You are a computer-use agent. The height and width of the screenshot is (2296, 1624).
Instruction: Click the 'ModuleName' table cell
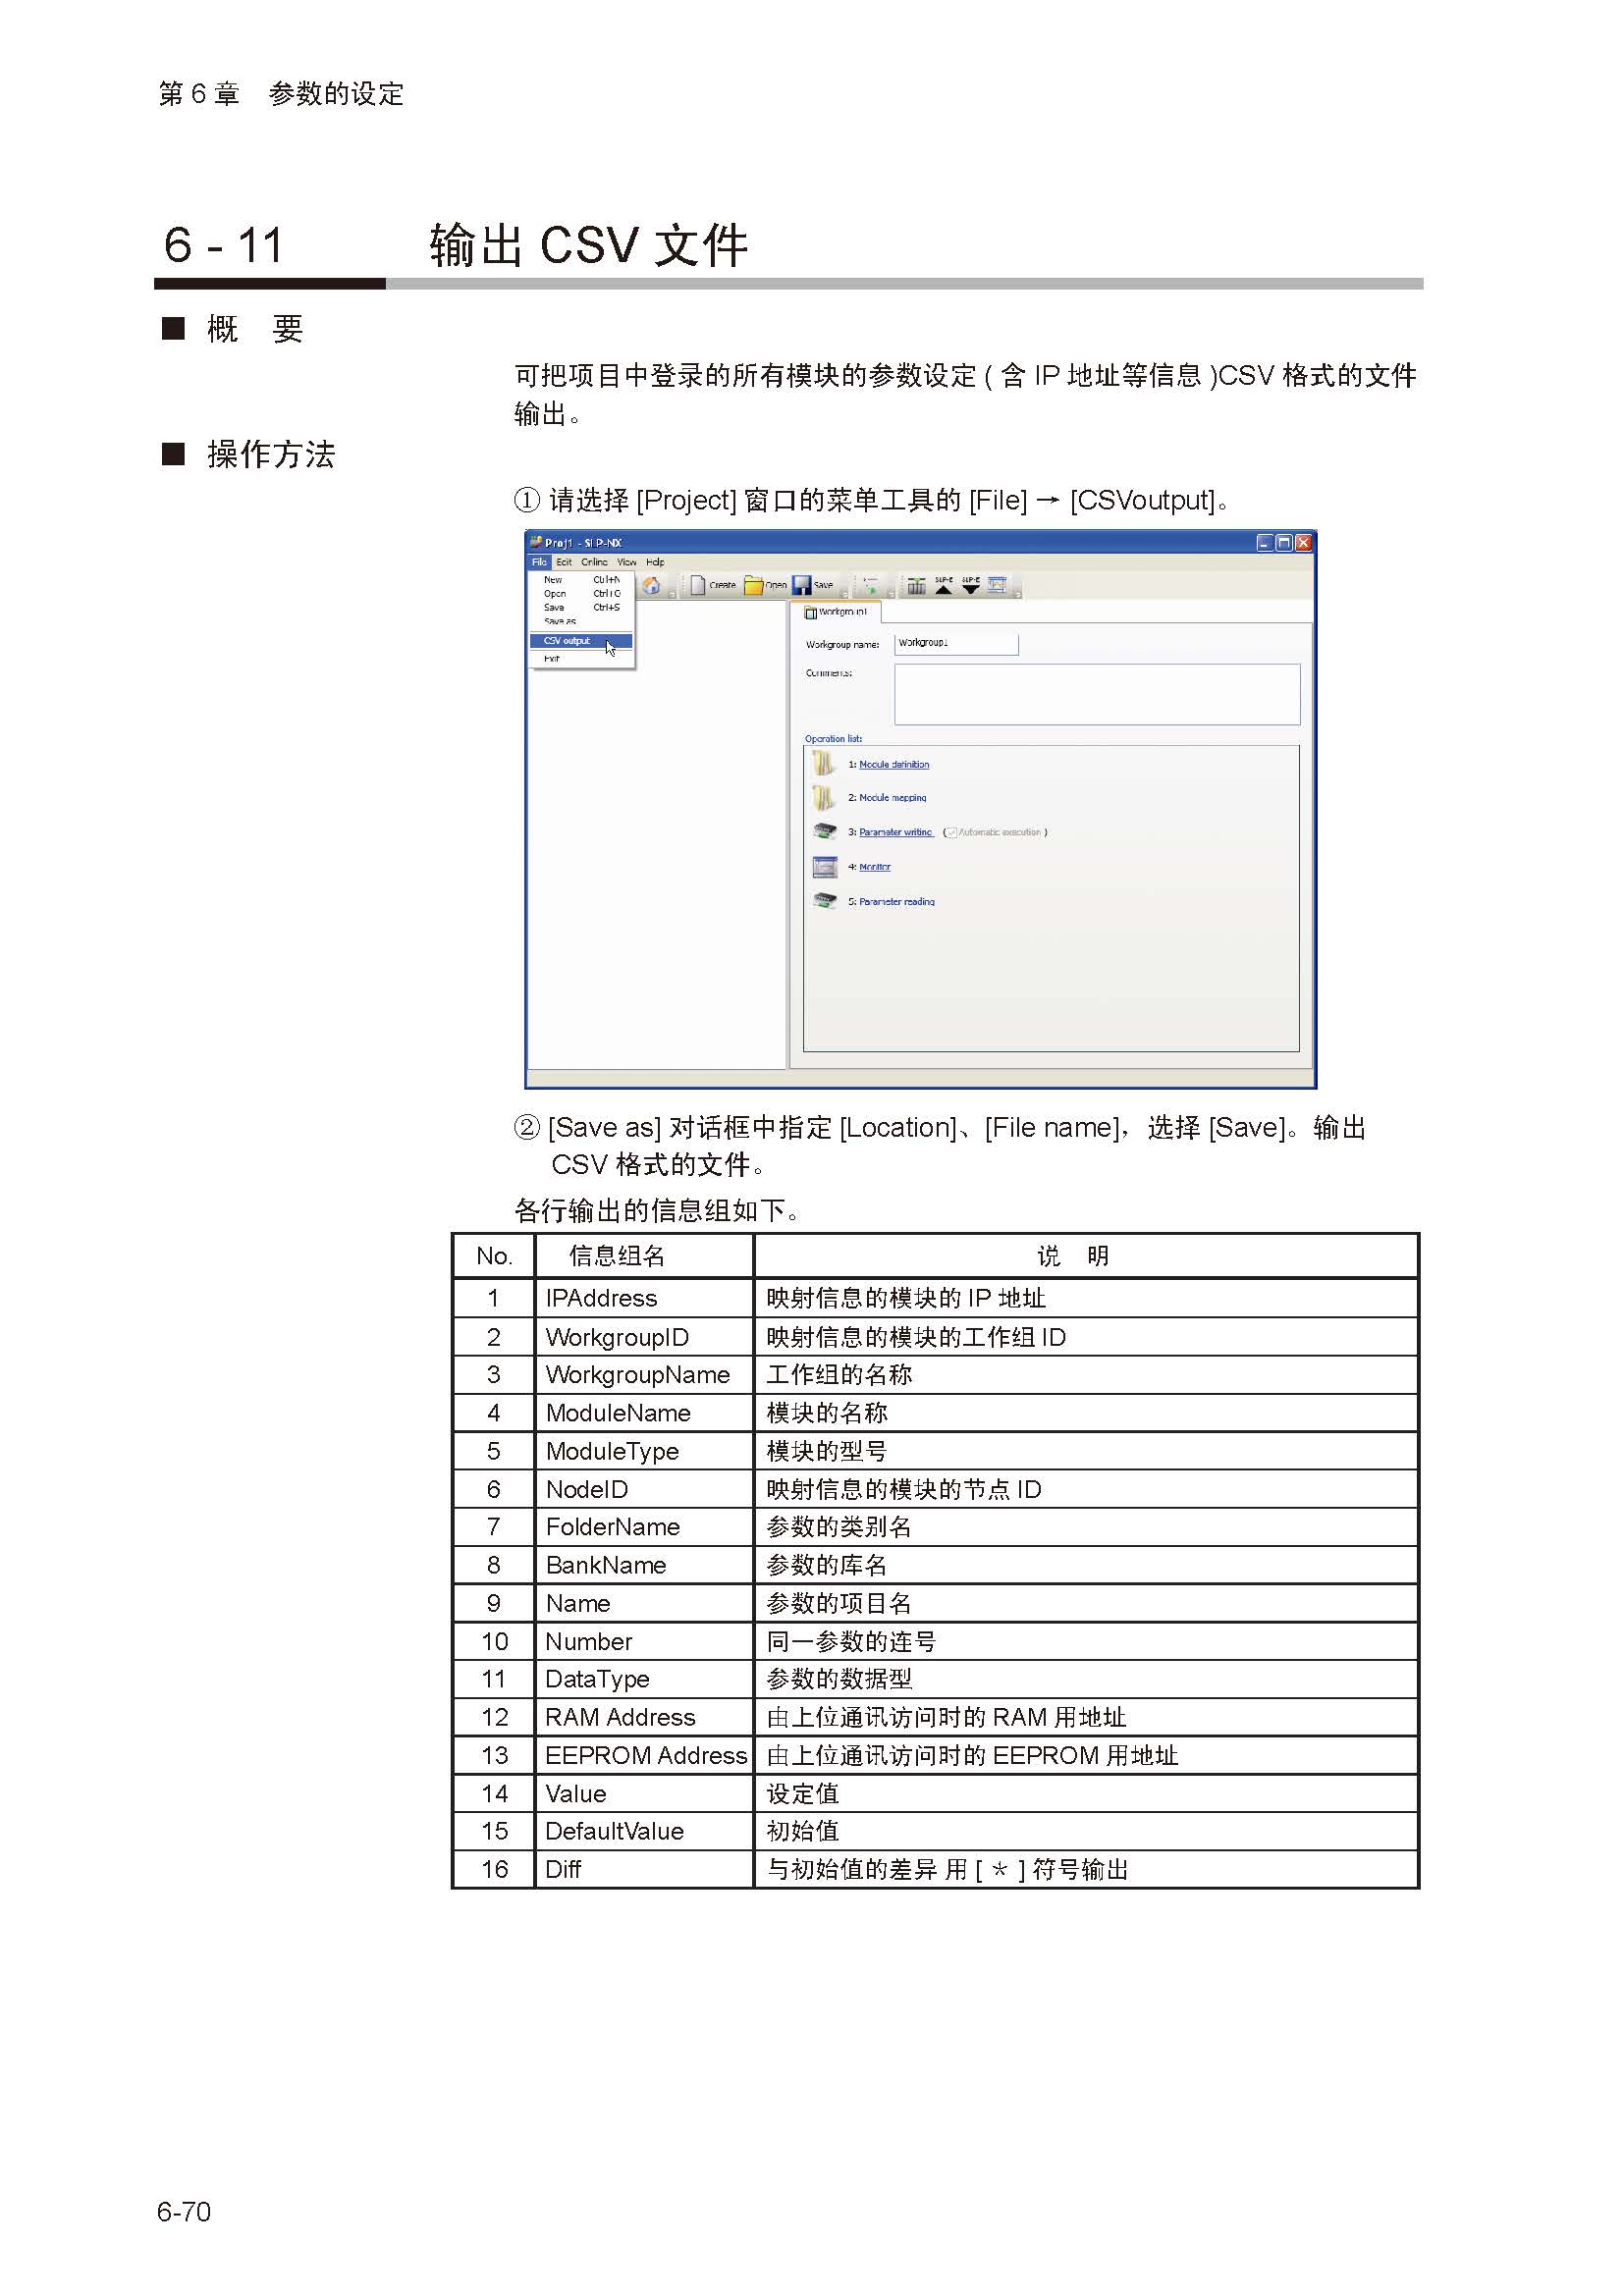[644, 1413]
